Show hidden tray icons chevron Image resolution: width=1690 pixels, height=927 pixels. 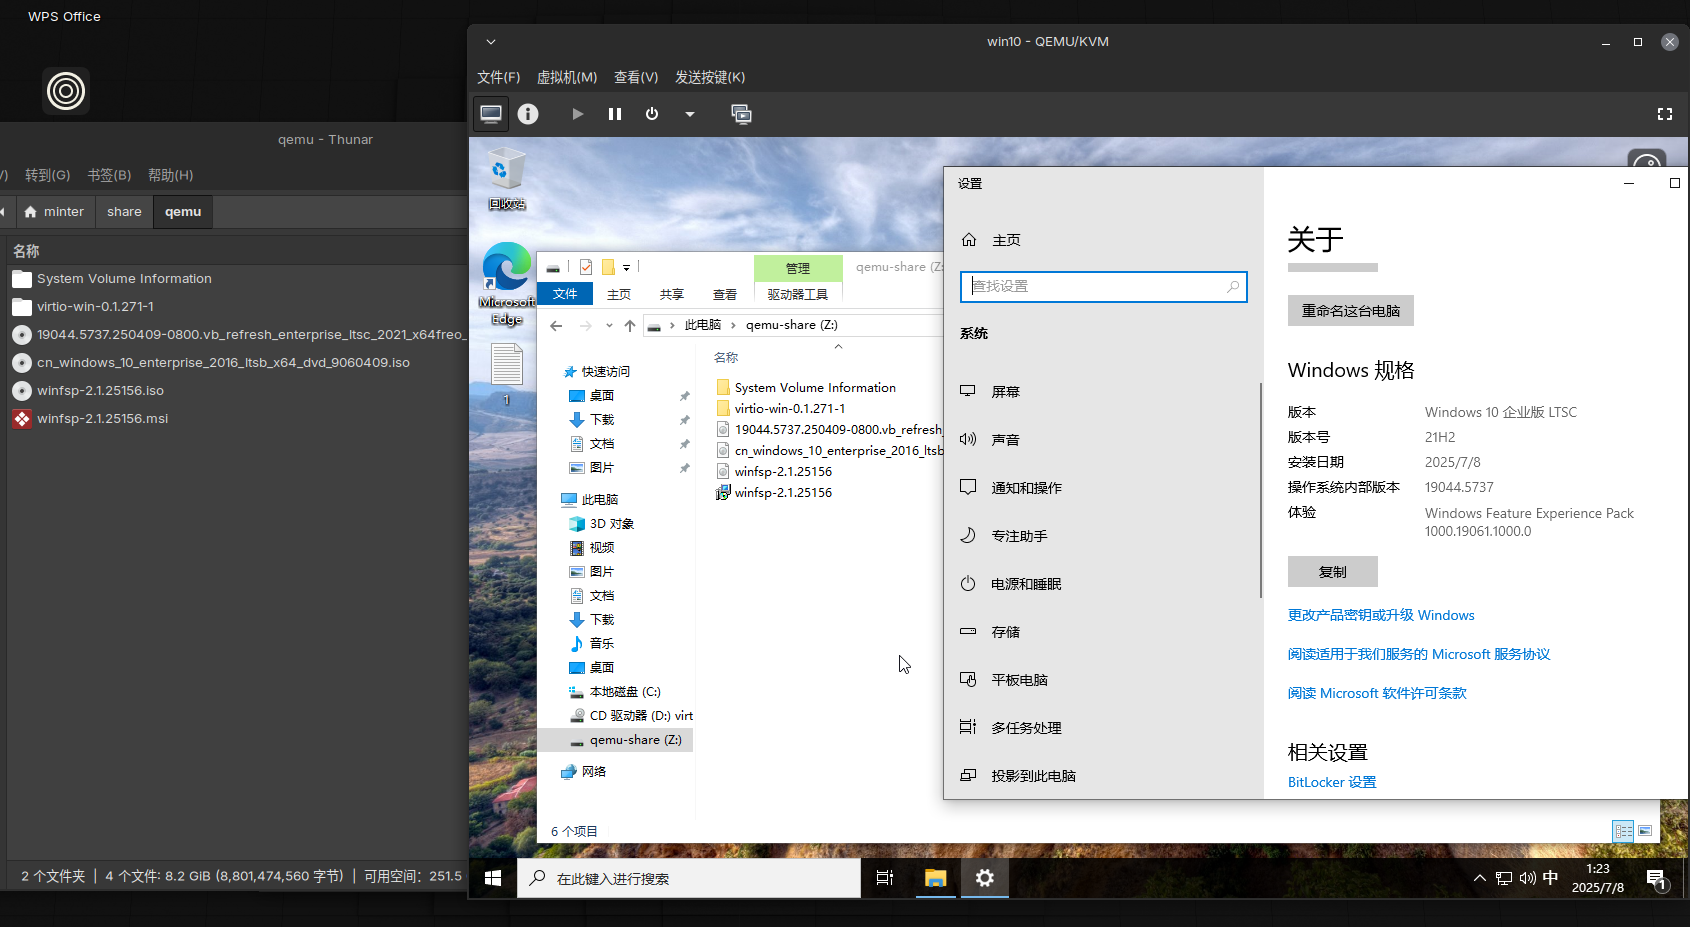point(1479,878)
